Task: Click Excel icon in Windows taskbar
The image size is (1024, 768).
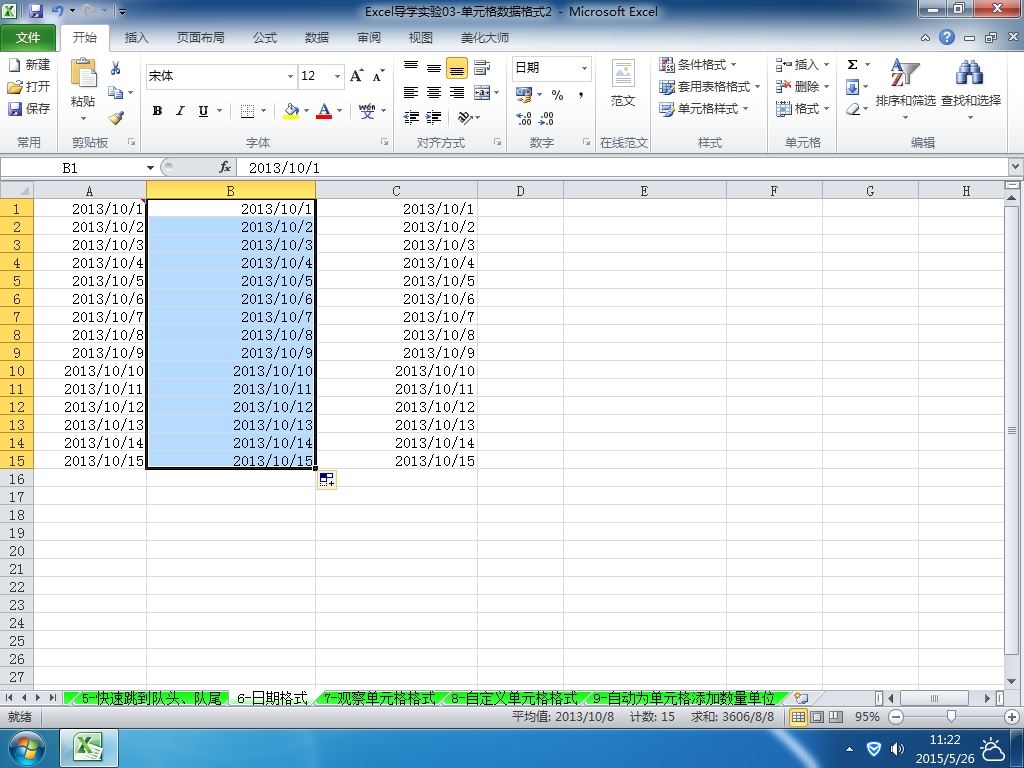Action: (x=89, y=748)
